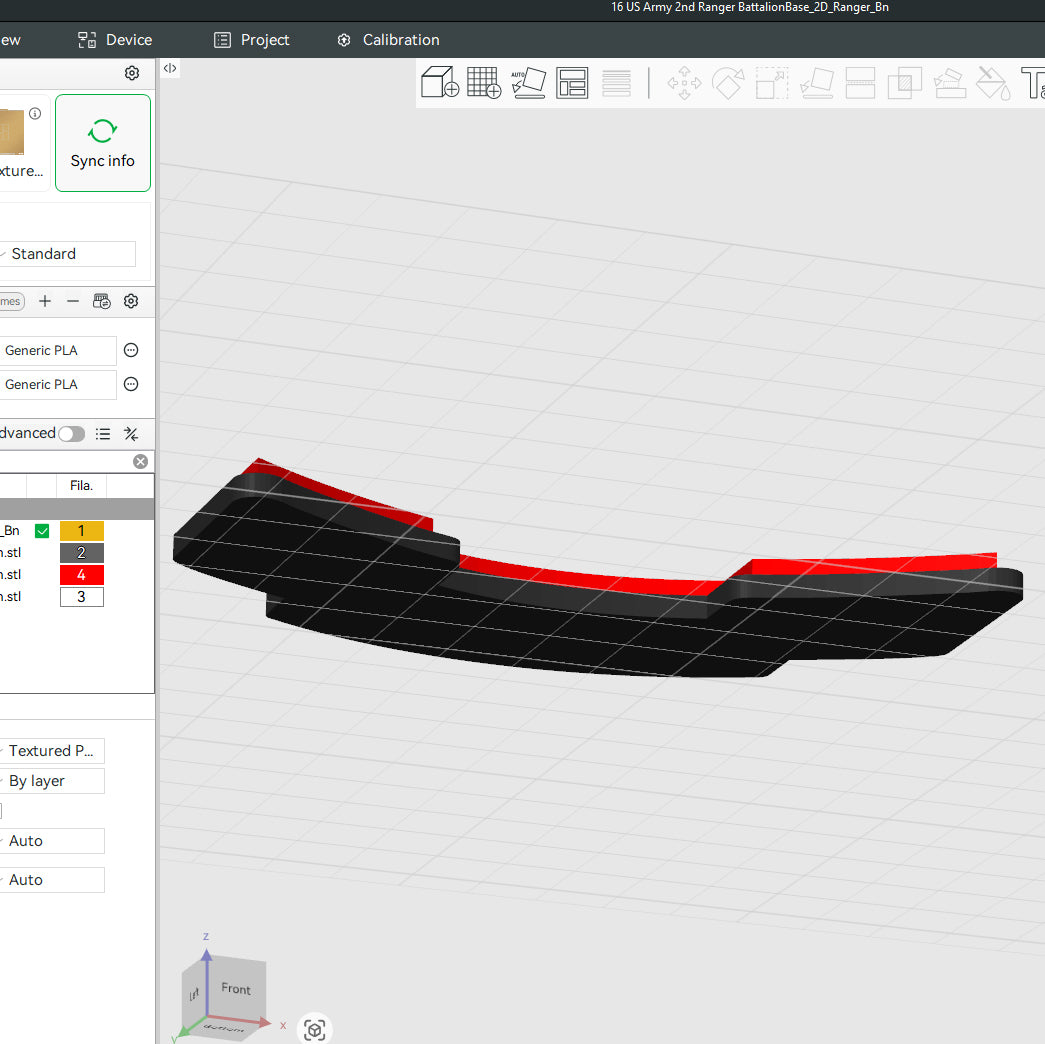Toggle the Advanced mode switch
The width and height of the screenshot is (1045, 1044).
pyautogui.click(x=71, y=434)
